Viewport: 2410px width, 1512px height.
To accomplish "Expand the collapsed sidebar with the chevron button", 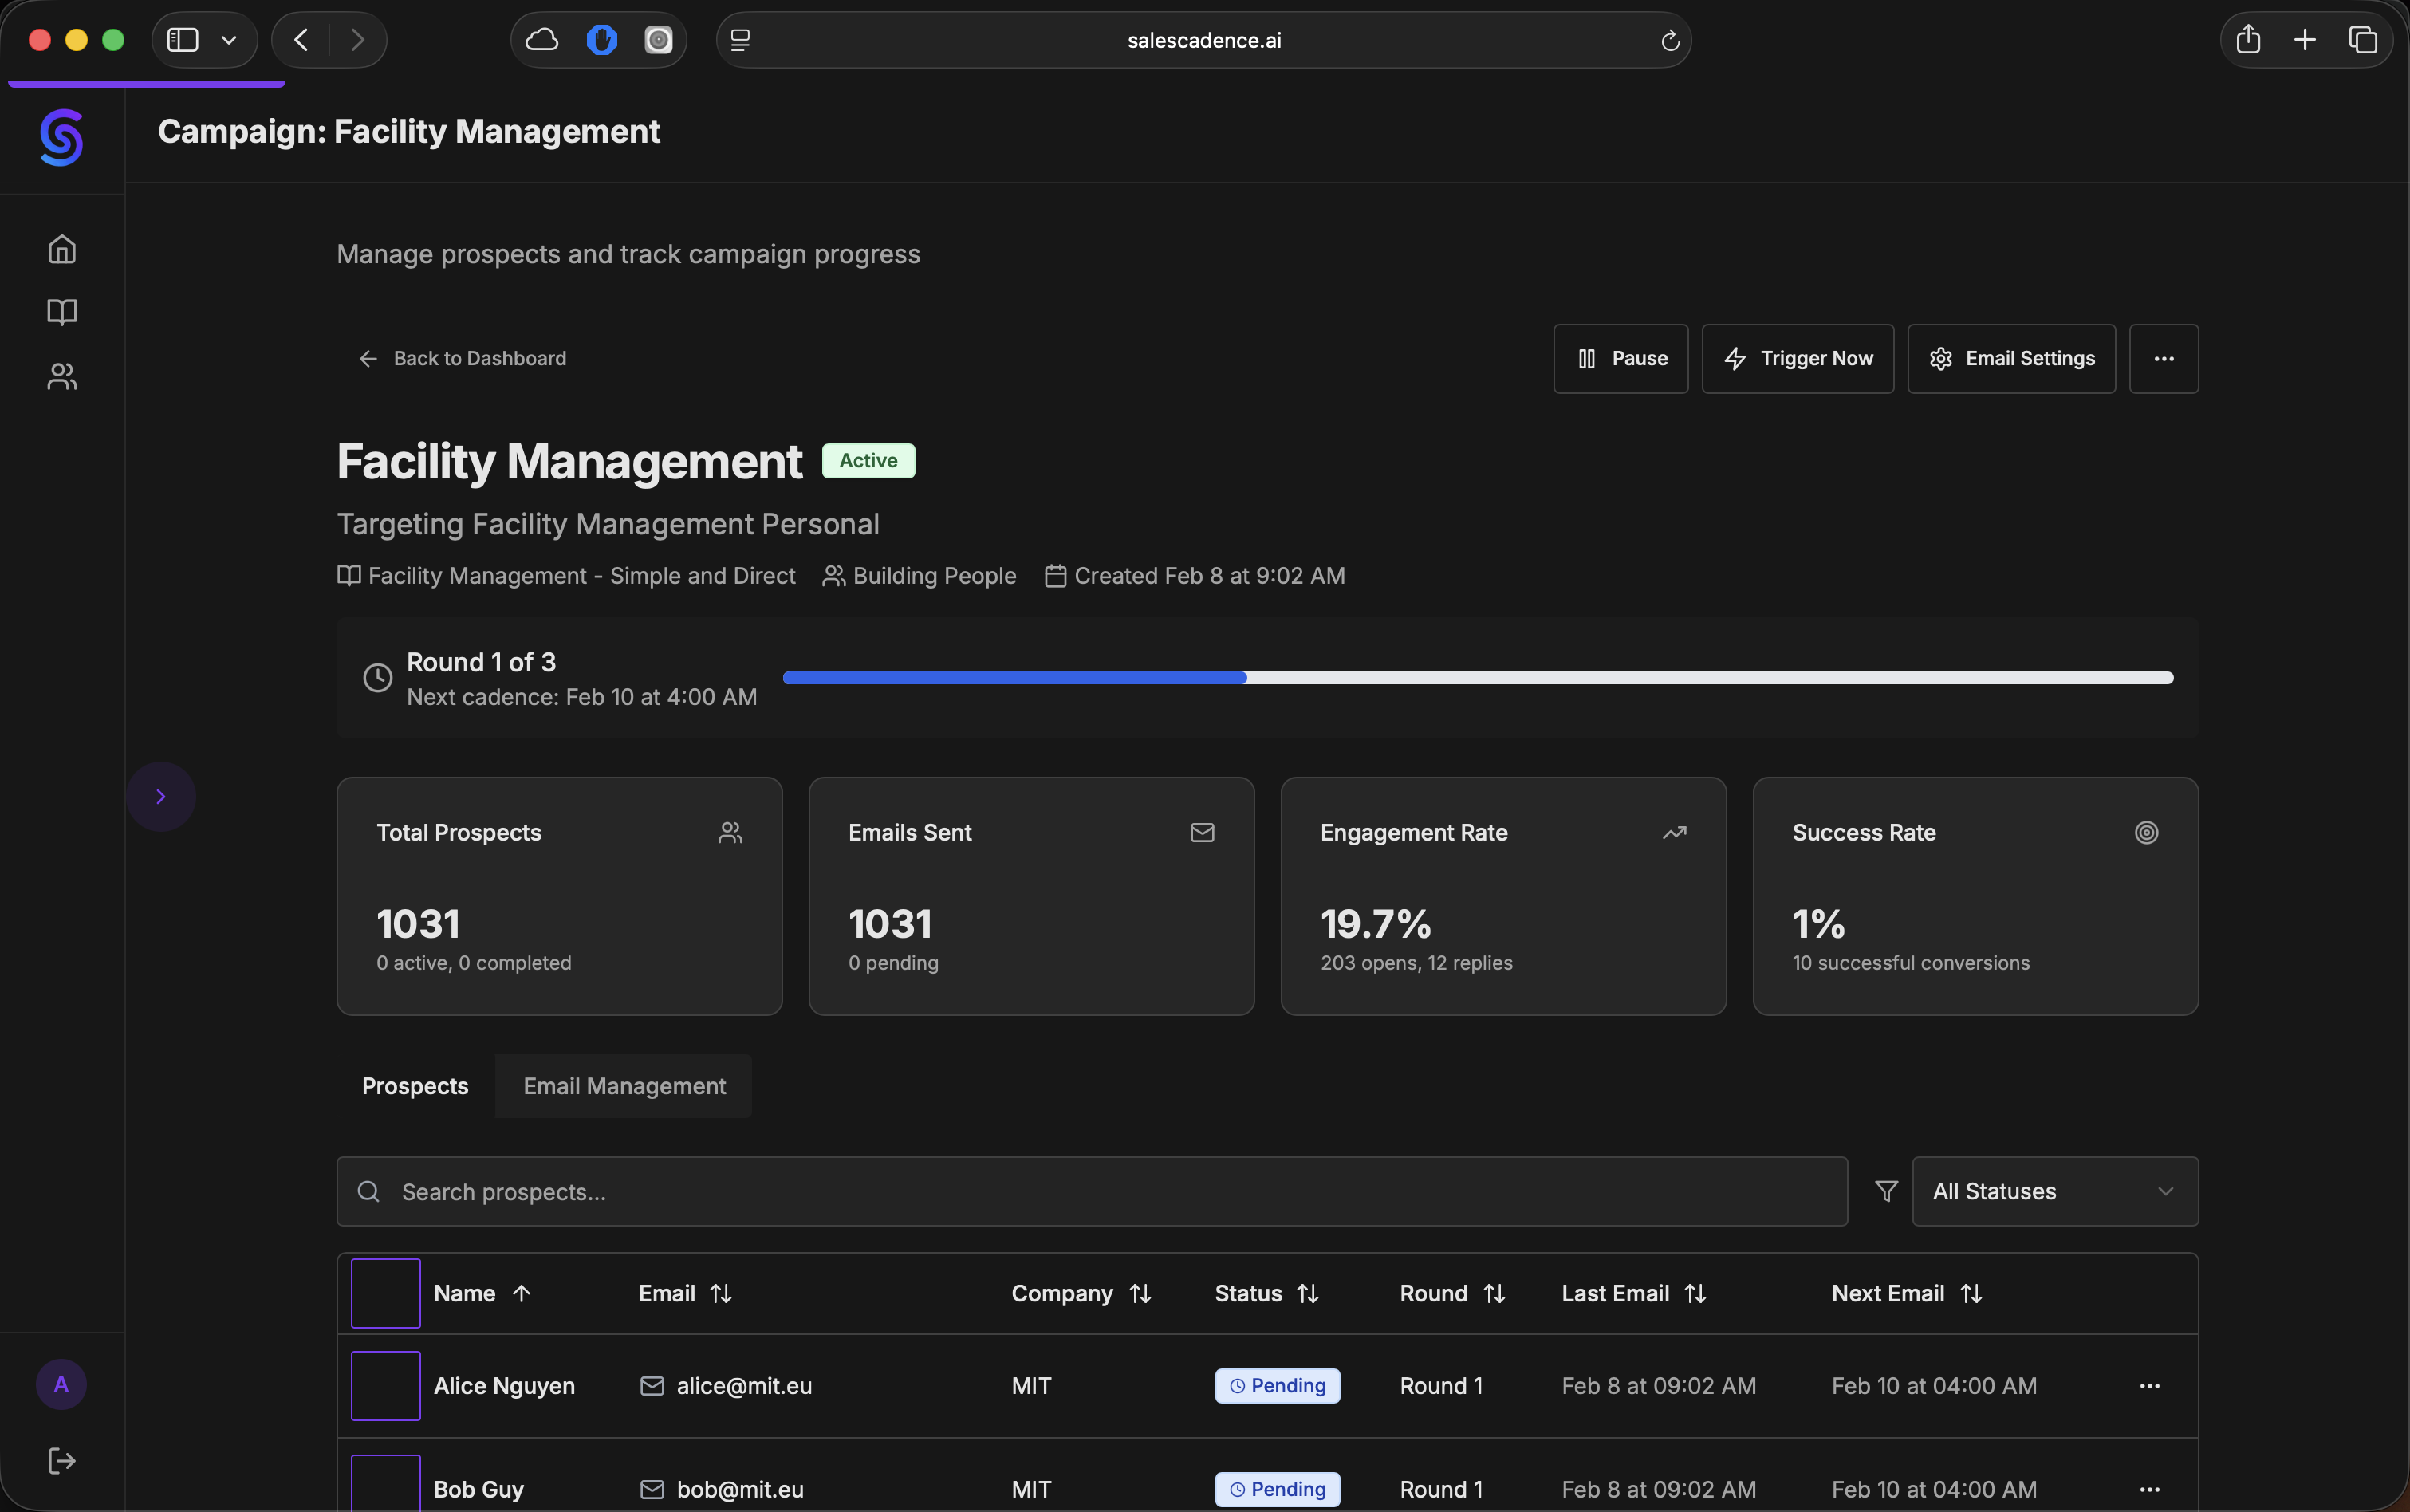I will click(x=161, y=796).
